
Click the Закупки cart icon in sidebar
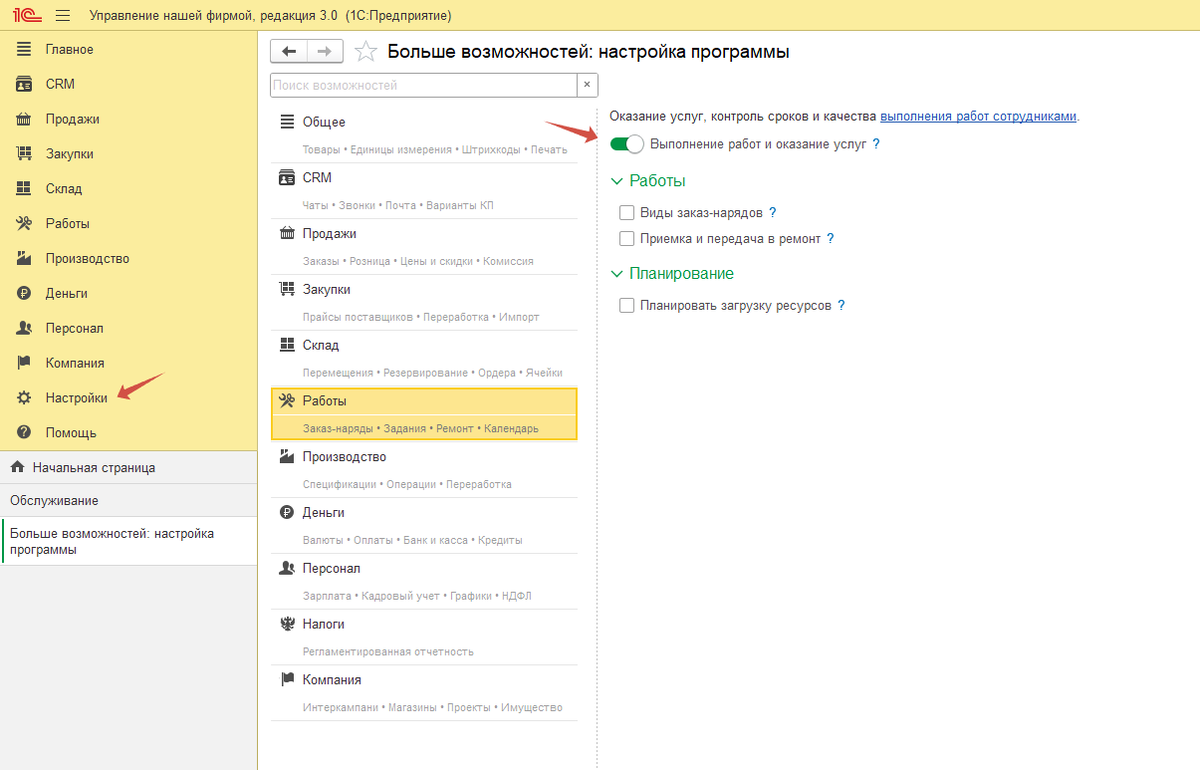24,154
